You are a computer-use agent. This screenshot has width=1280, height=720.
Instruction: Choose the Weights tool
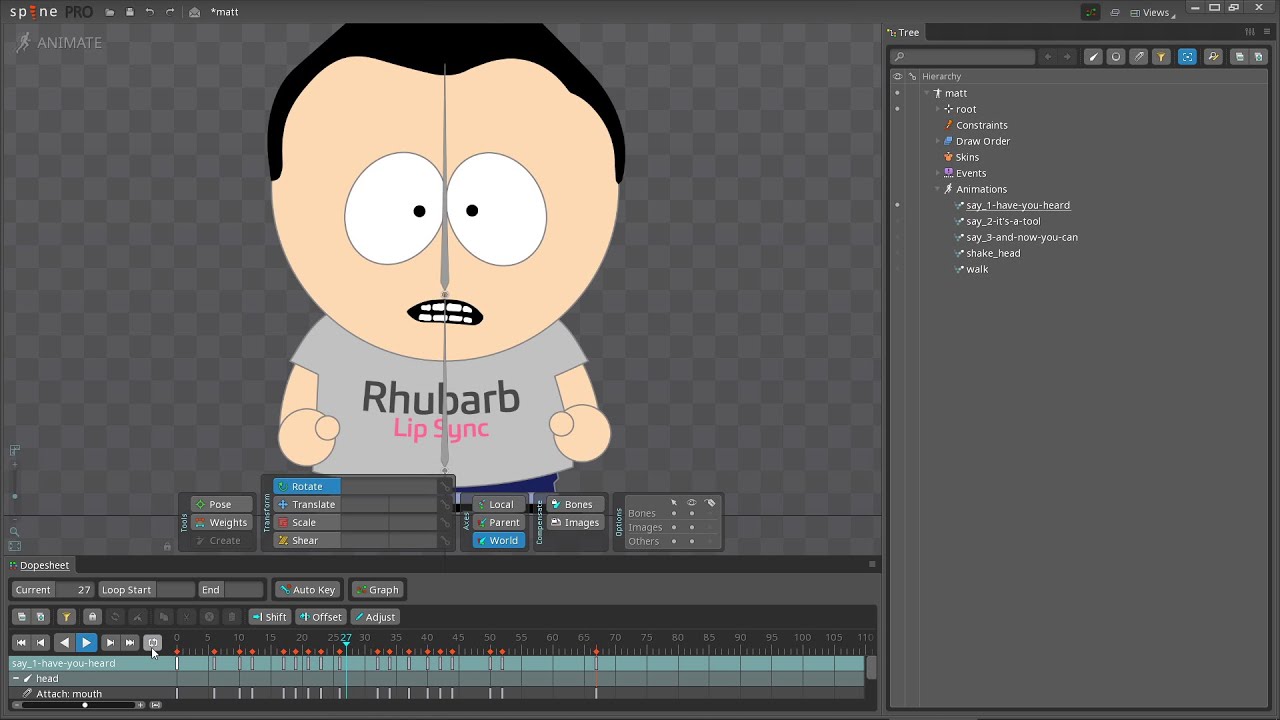(220, 522)
